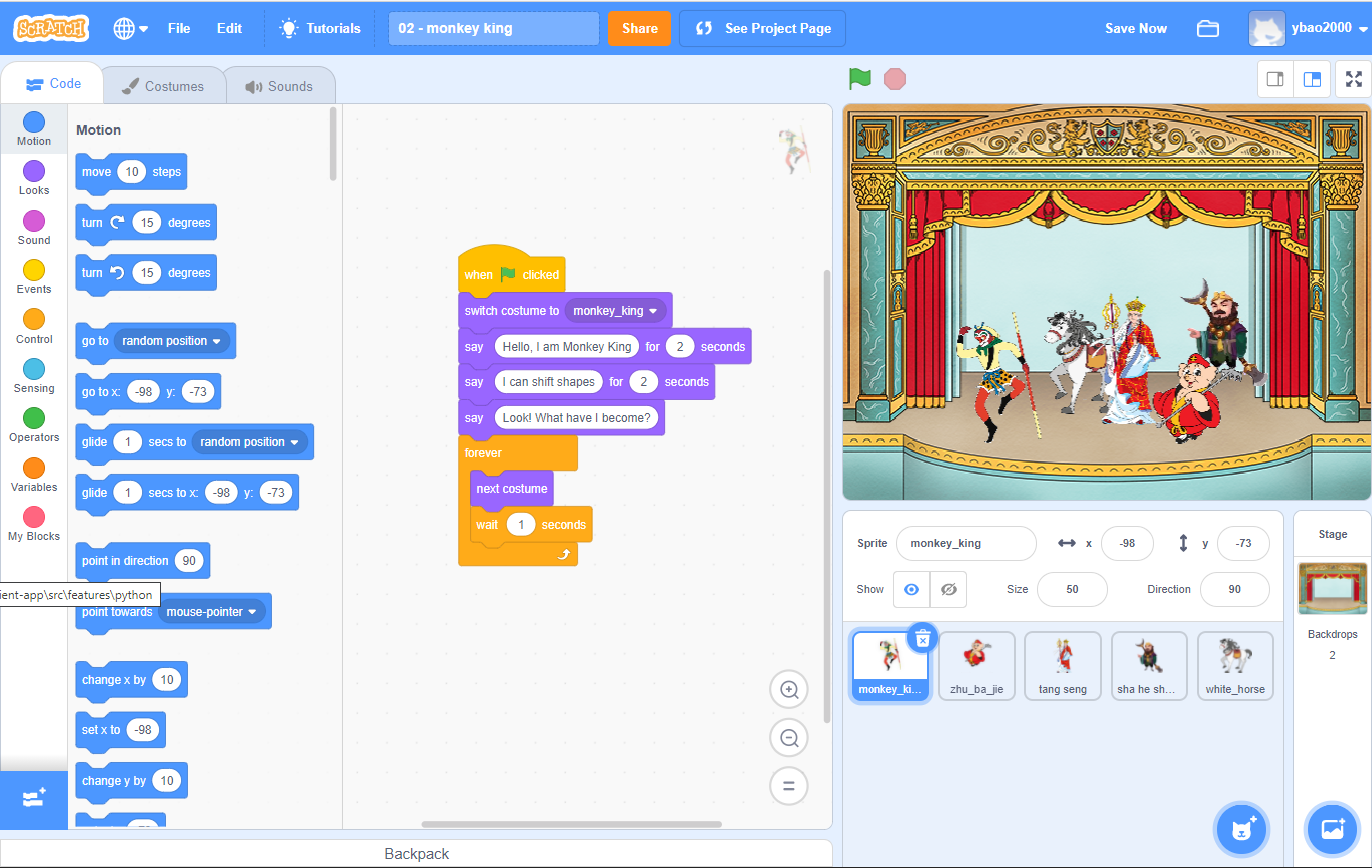Viewport: 1372px width, 868px height.
Task: Switch to the Costumes tab
Action: click(x=163, y=86)
